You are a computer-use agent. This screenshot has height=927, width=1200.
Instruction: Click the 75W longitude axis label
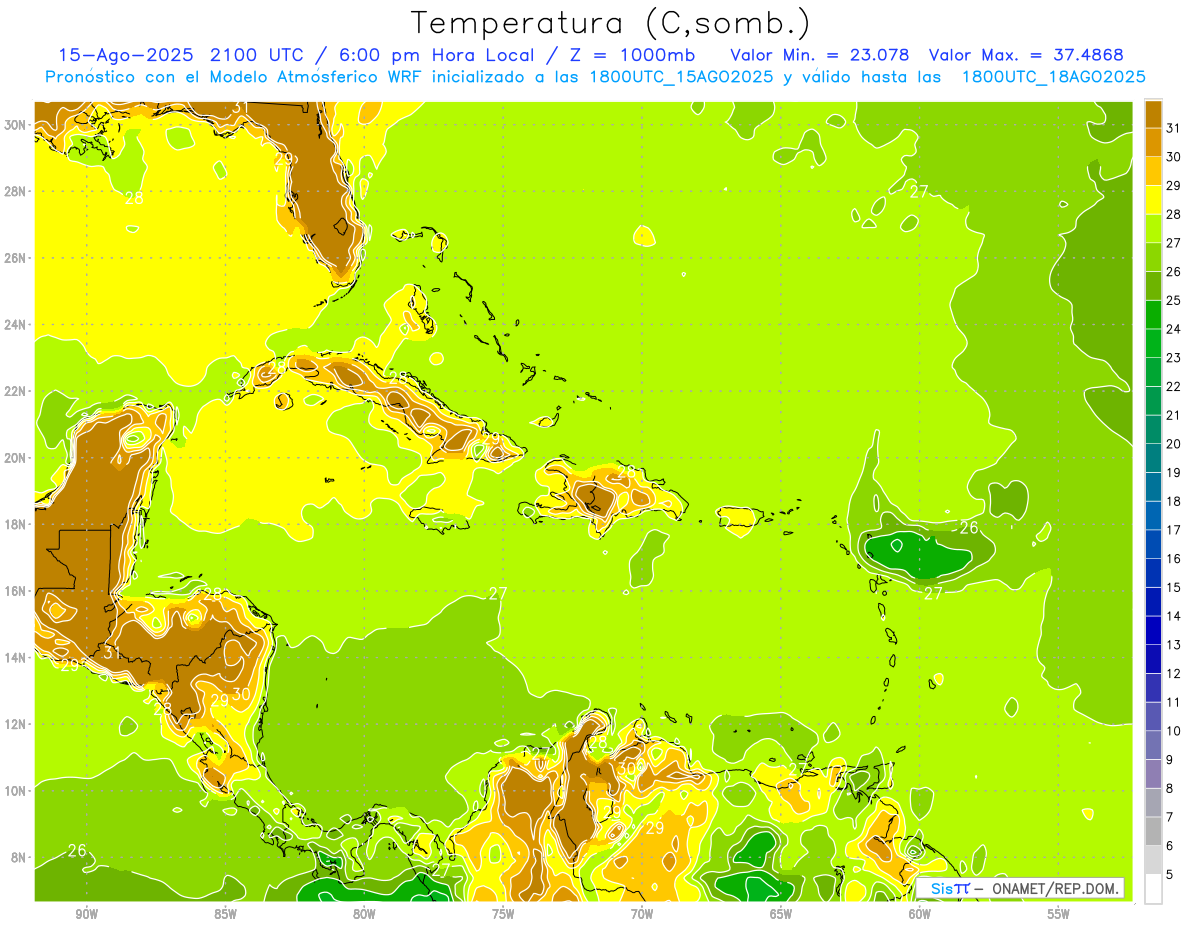503,914
